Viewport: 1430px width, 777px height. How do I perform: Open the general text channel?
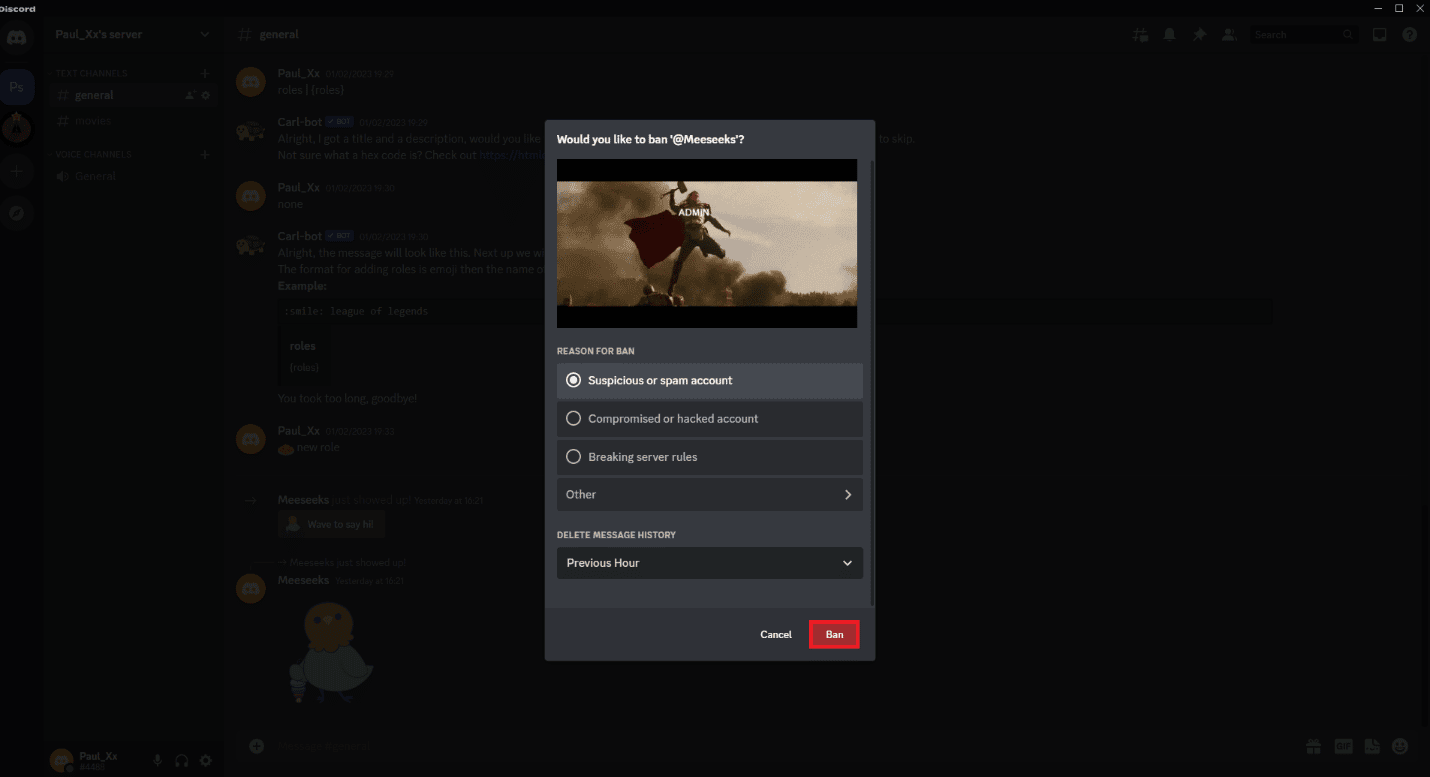pos(133,96)
